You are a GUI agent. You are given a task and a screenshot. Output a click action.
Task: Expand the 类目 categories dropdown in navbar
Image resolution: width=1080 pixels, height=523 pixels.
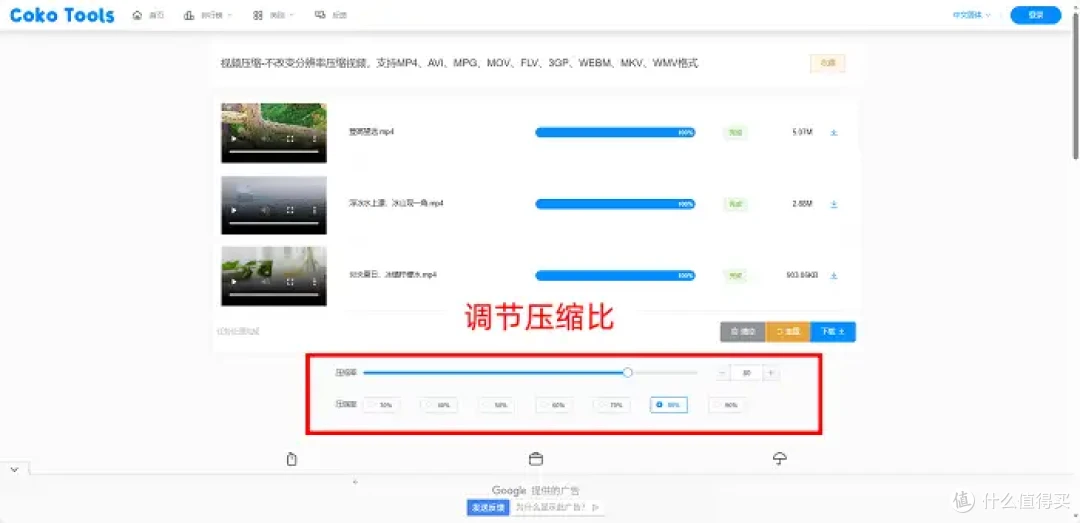(273, 15)
